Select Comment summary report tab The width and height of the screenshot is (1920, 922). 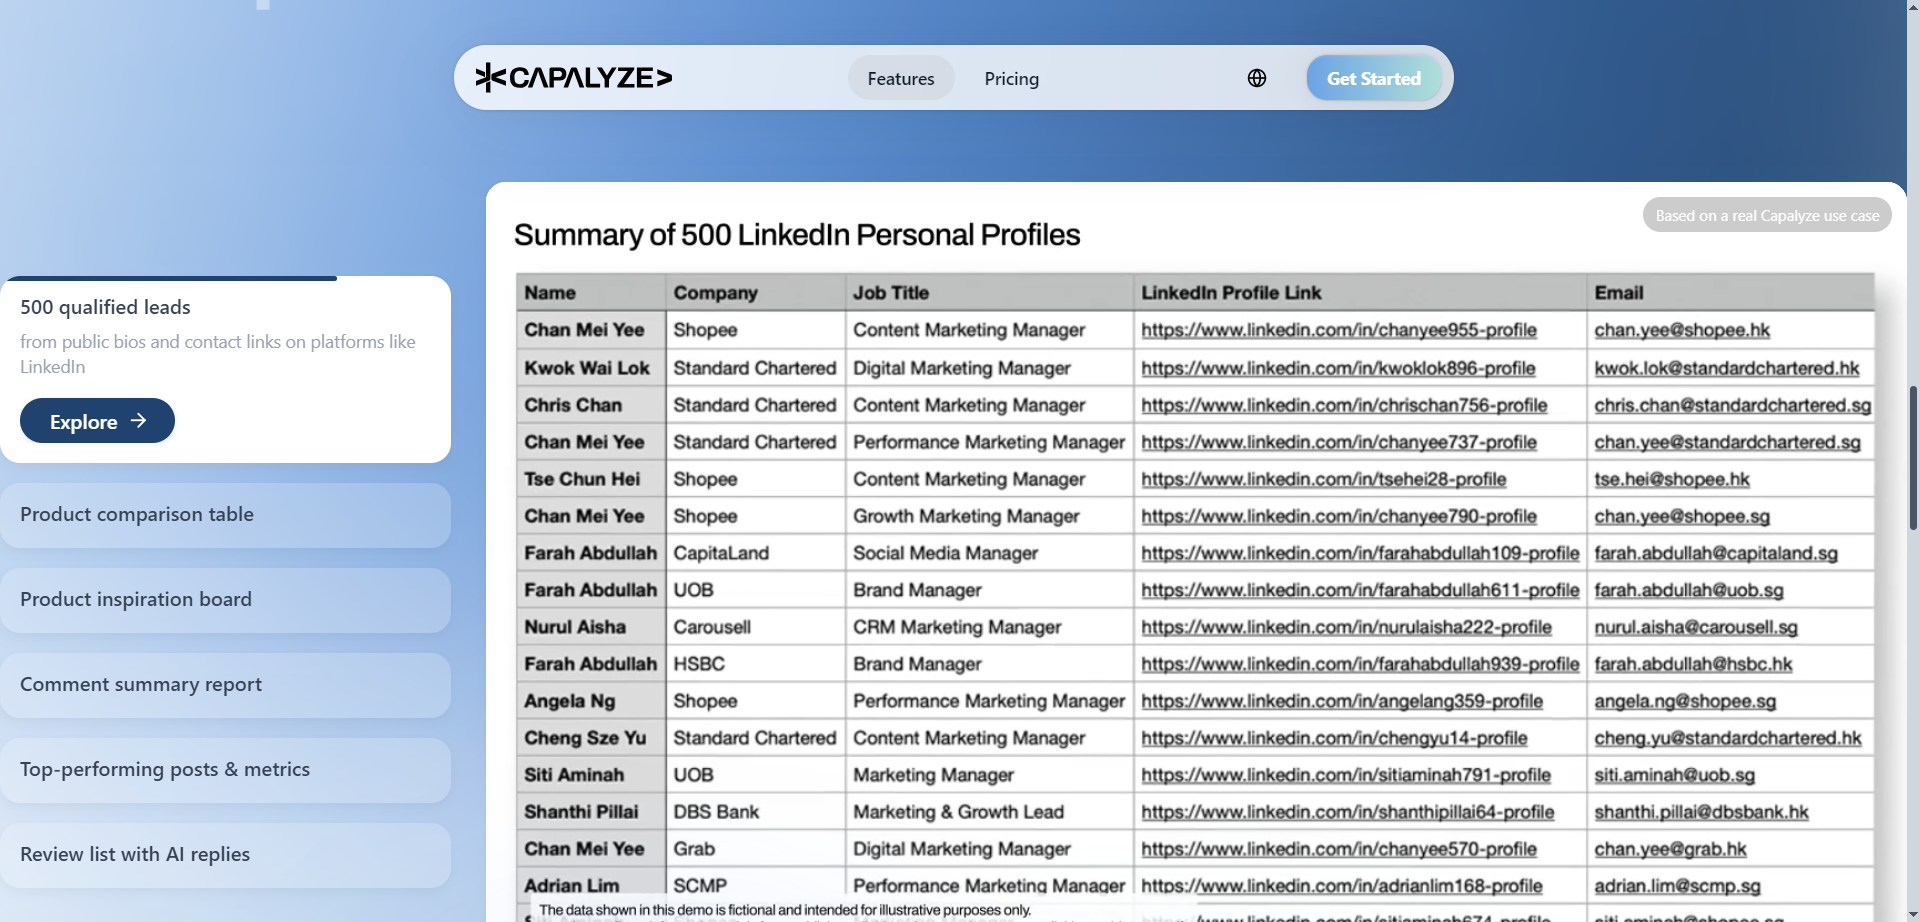point(225,685)
